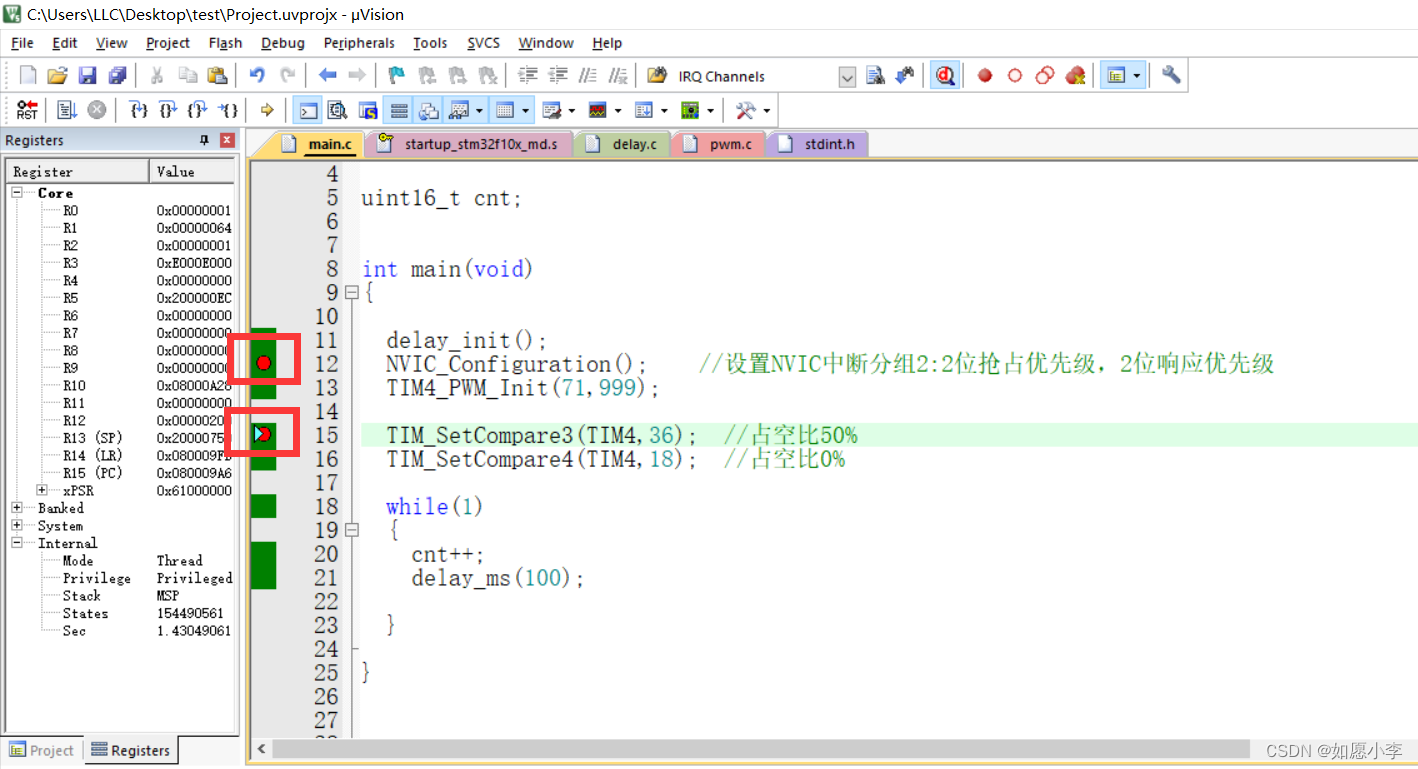Open Configuration with the wrench icon
Viewport: 1418px width, 769px height.
click(1171, 75)
